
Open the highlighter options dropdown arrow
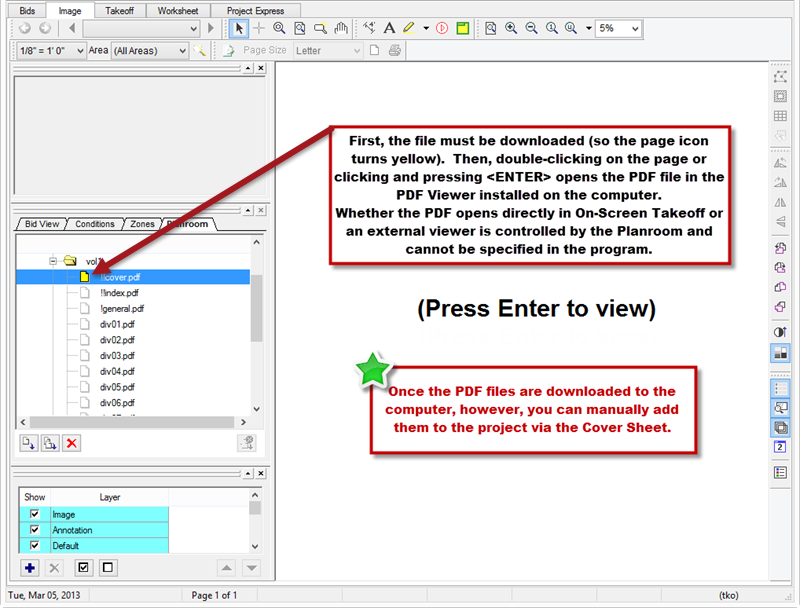pos(426,29)
